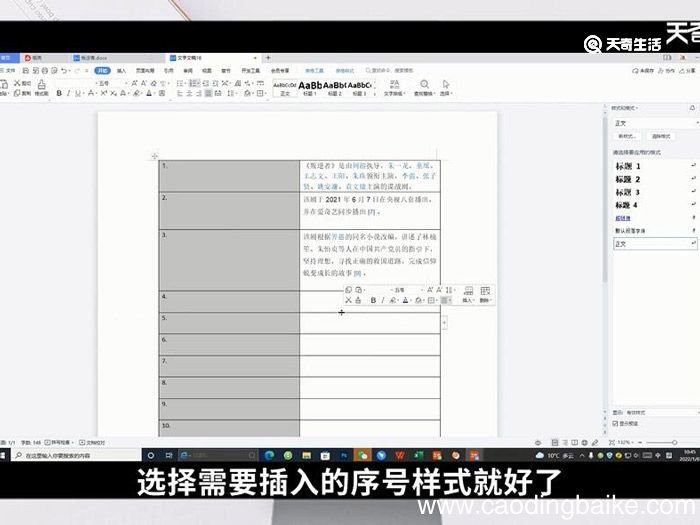Open the File menu dropdown
This screenshot has width=700, height=525.
pos(8,71)
